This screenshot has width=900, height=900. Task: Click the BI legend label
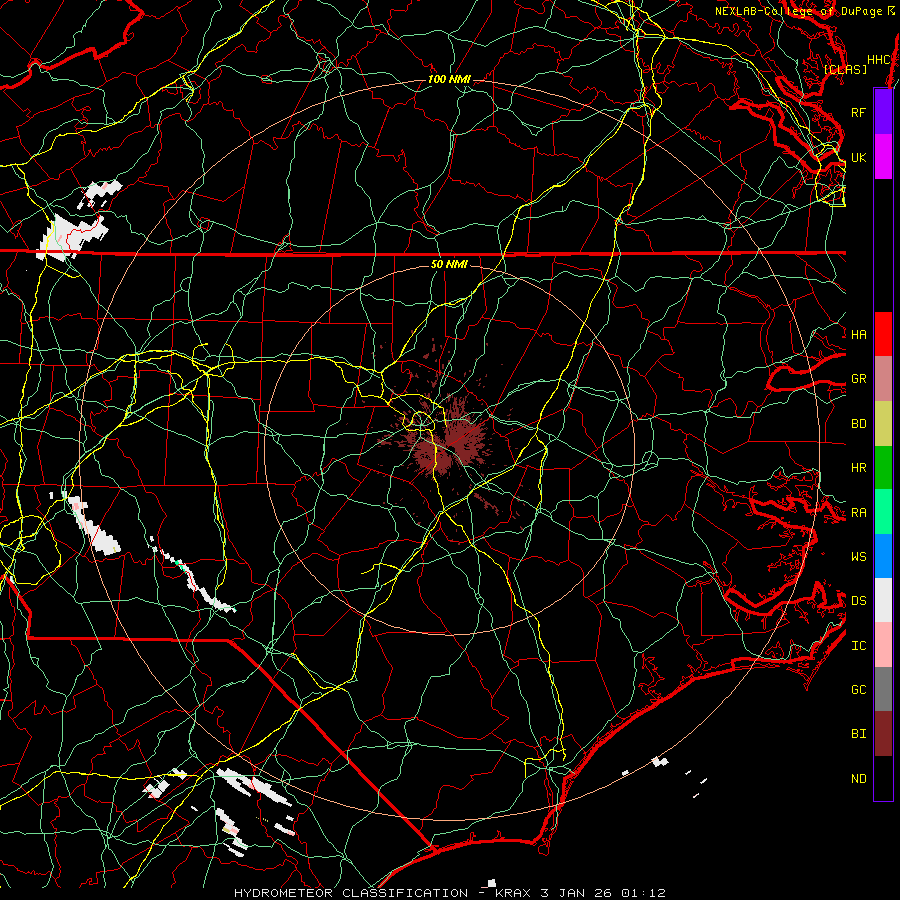point(858,734)
